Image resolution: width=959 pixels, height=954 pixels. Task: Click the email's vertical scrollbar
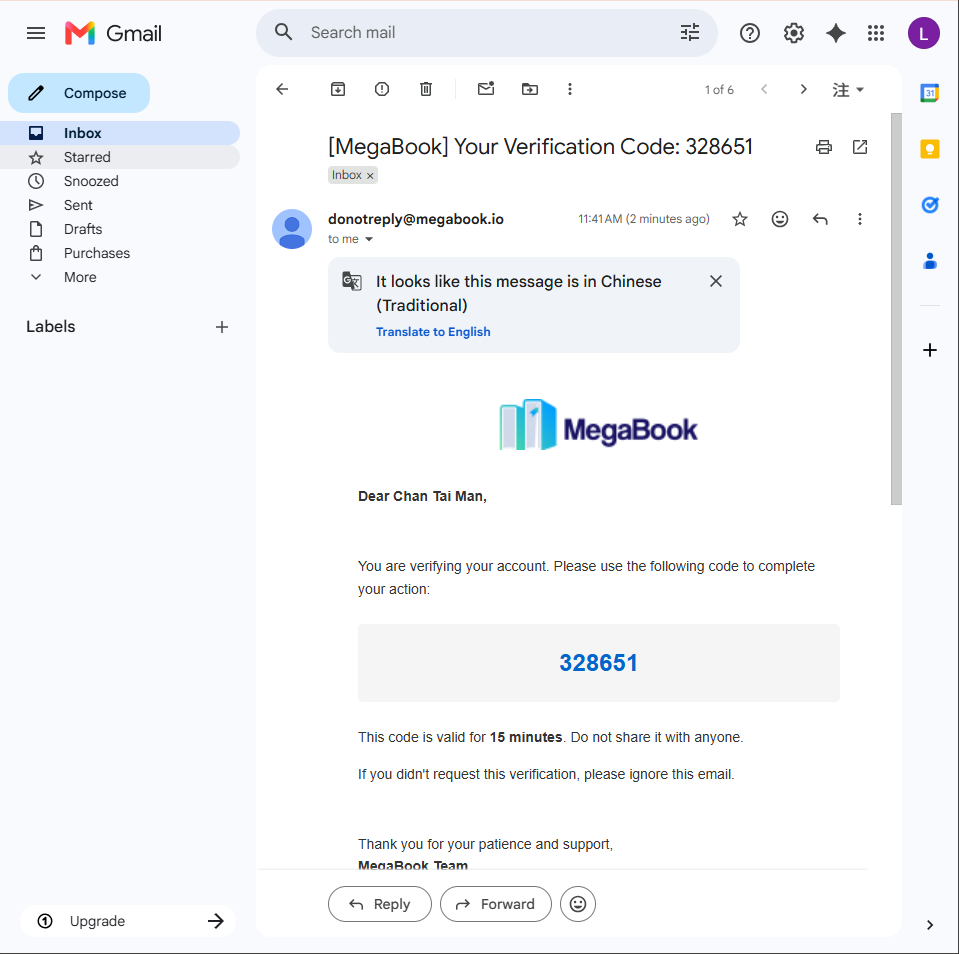896,309
